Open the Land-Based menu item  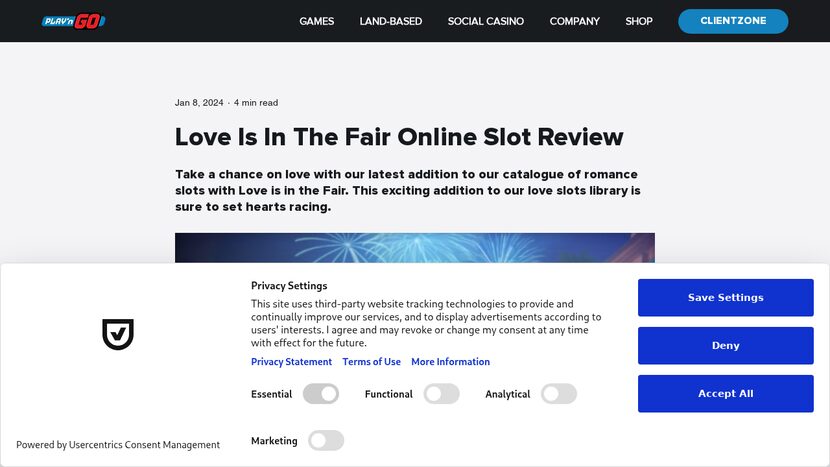point(390,21)
